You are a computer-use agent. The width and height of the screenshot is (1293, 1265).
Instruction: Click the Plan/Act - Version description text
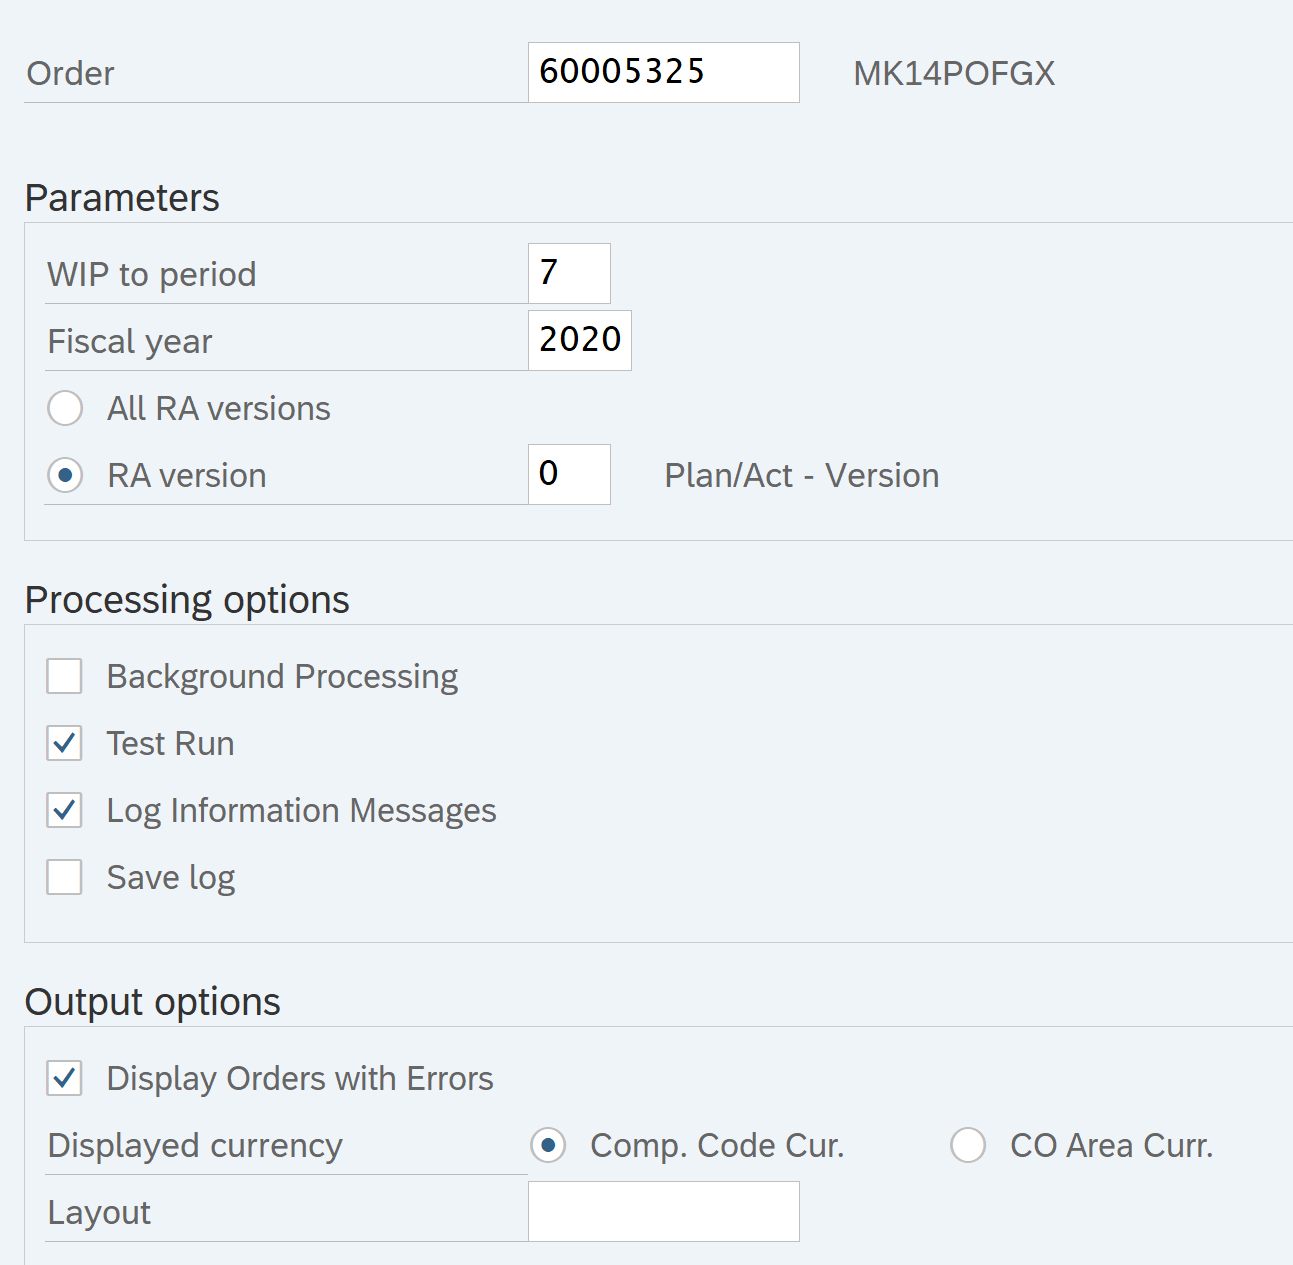pos(801,475)
